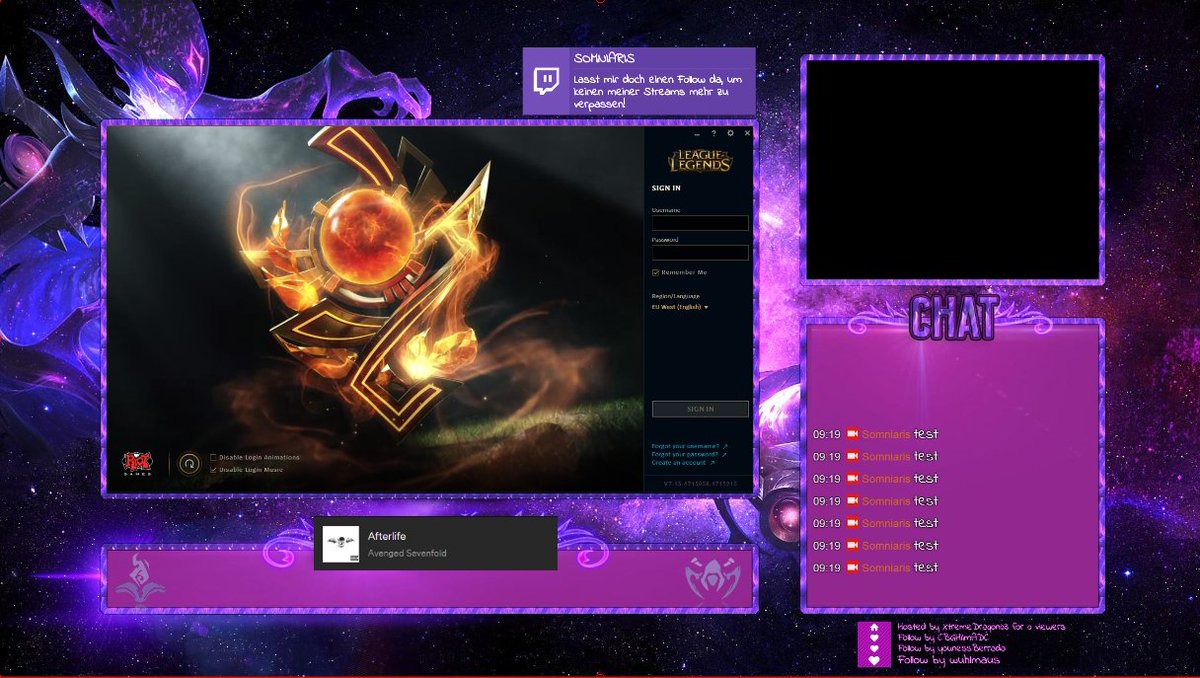Open Forgot your username link
1200x678 pixels.
(x=685, y=447)
